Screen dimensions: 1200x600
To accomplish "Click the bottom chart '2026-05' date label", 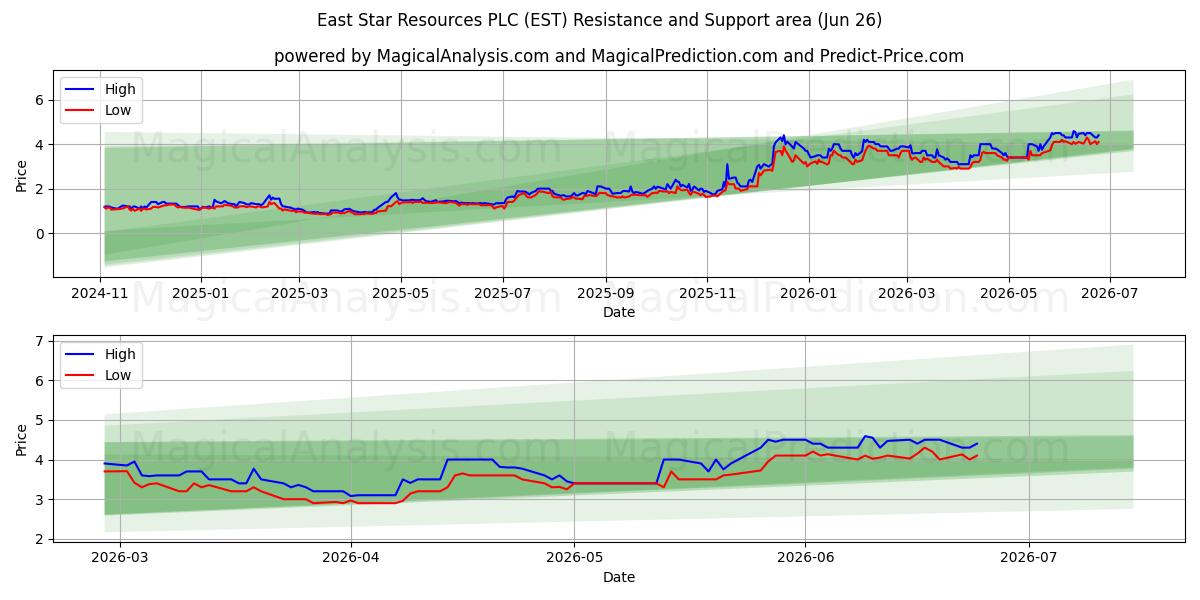I will tap(575, 557).
